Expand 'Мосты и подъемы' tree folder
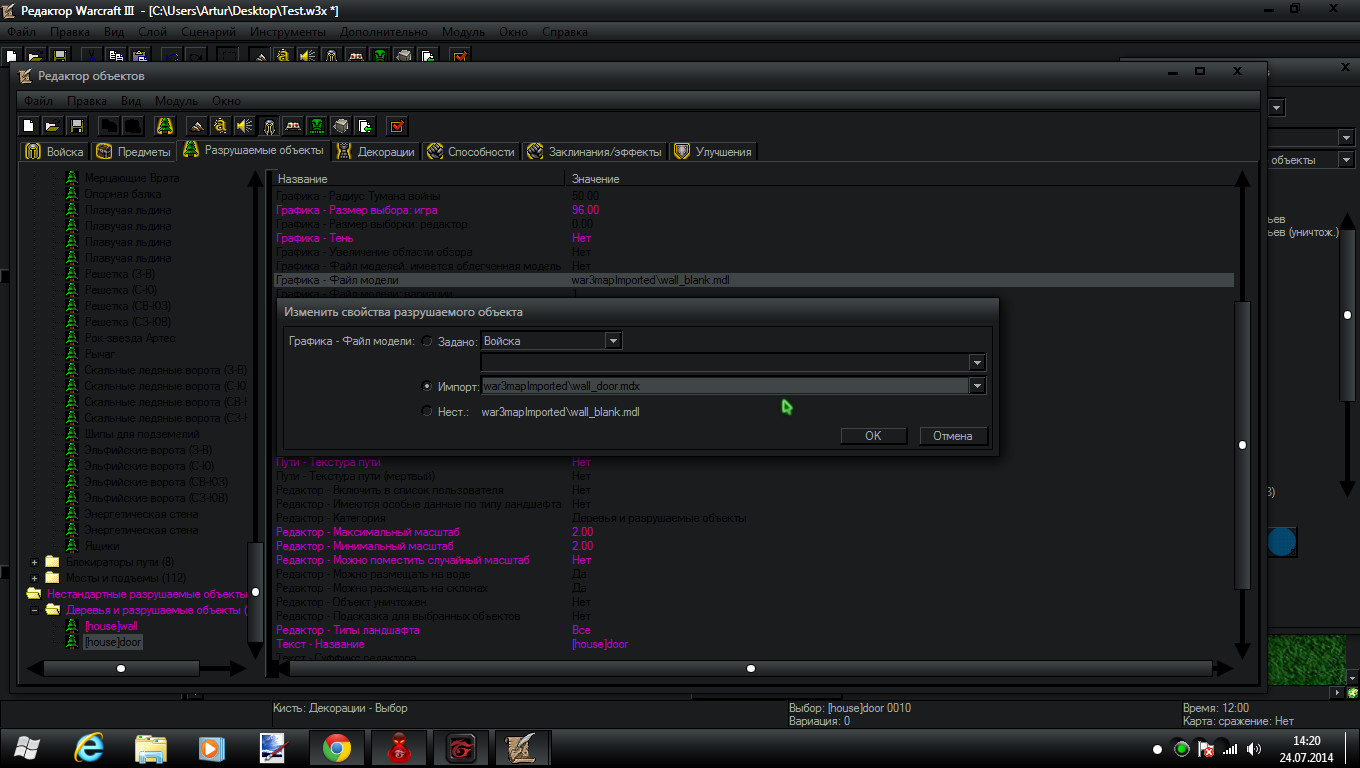 click(x=35, y=578)
